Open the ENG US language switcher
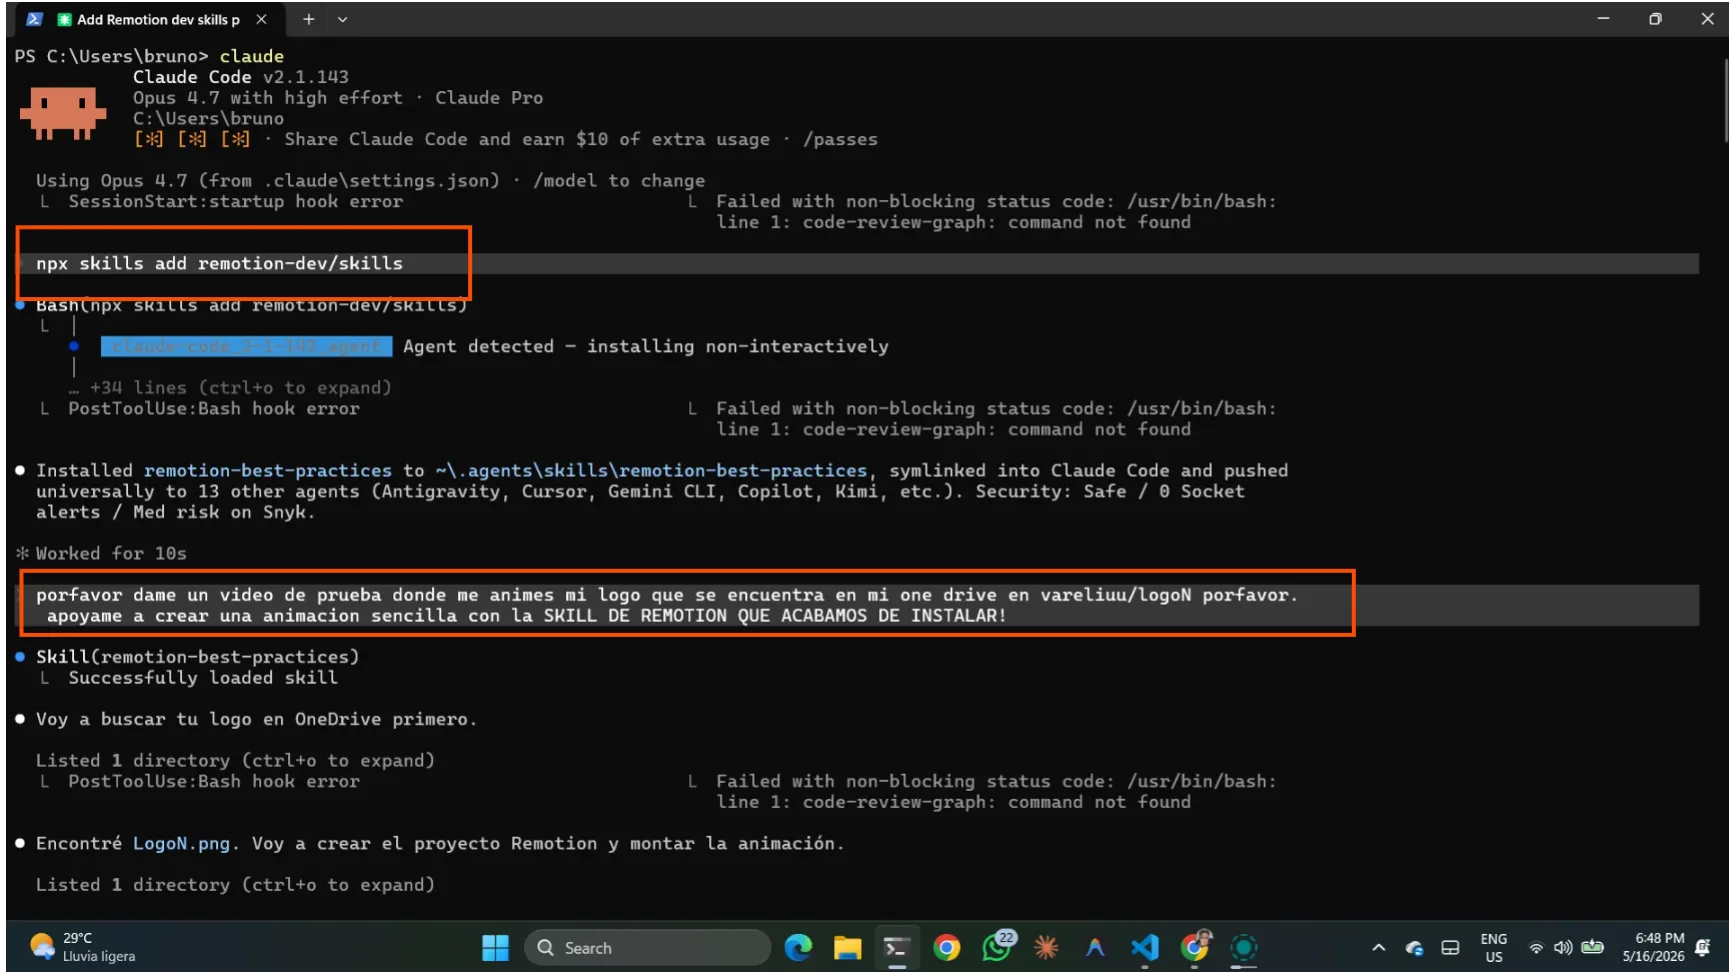The height and width of the screenshot is (972, 1729). [1494, 947]
